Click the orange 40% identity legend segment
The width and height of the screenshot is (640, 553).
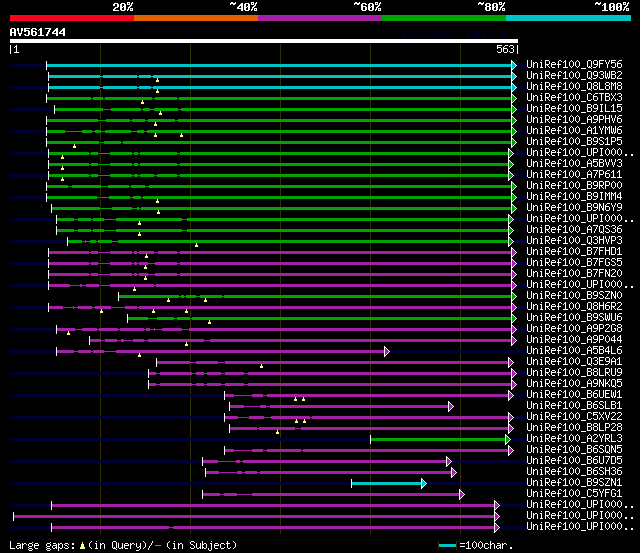196,18
